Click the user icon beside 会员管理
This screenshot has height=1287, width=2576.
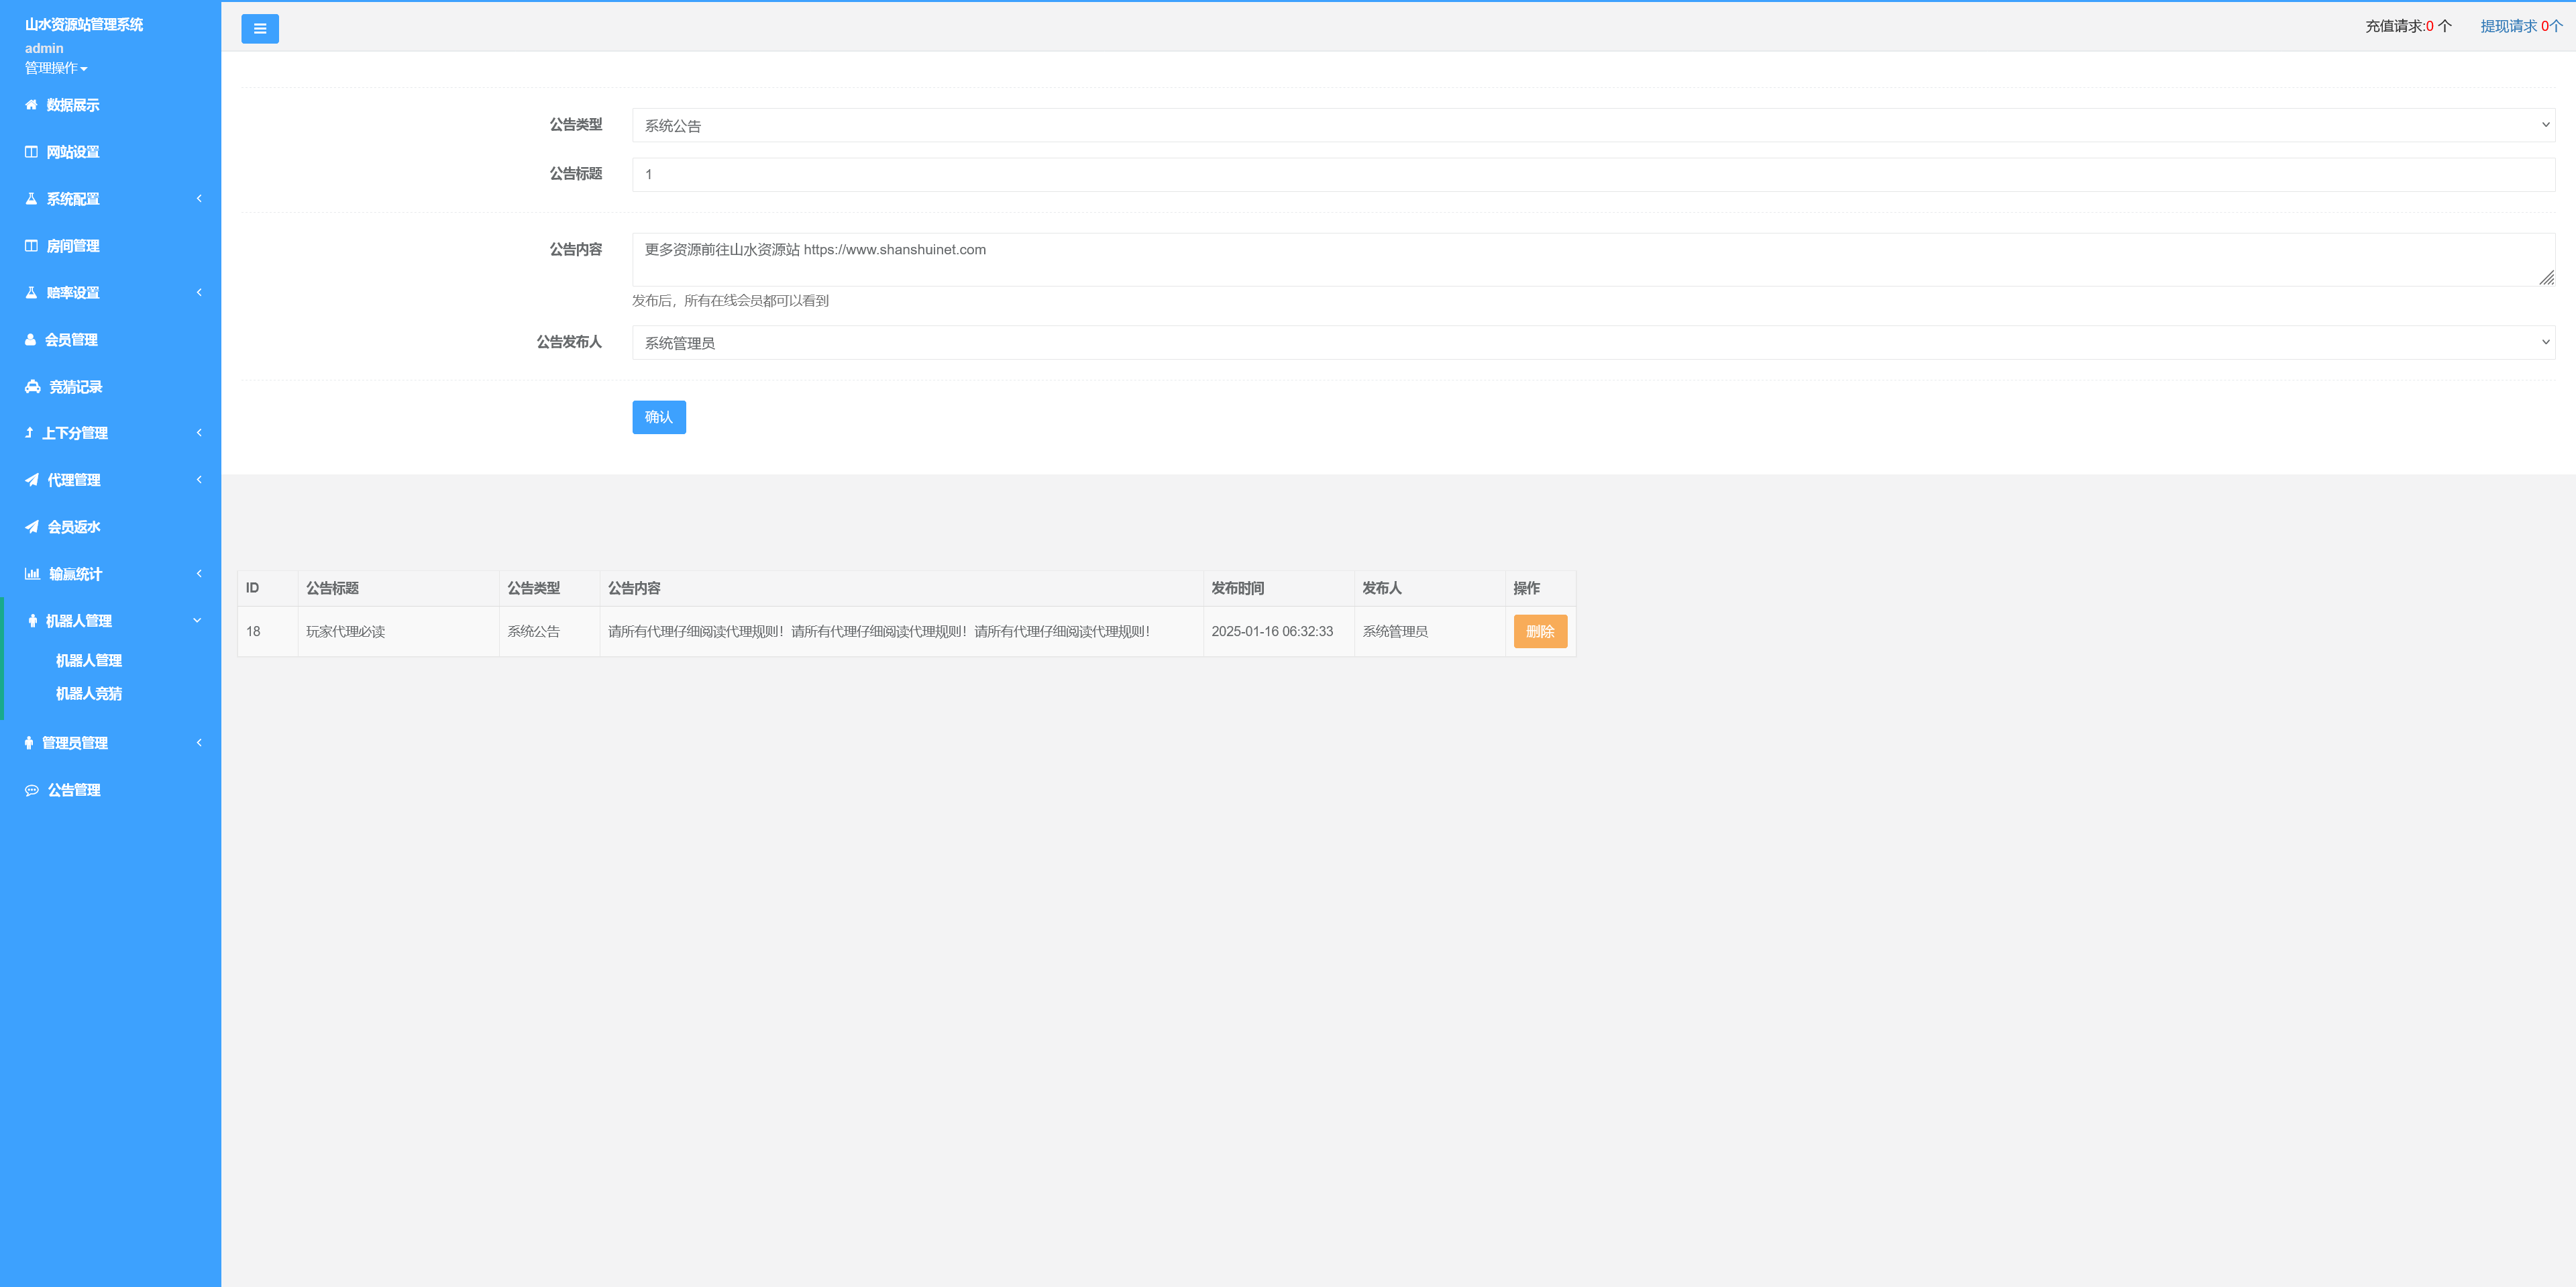pos(30,340)
